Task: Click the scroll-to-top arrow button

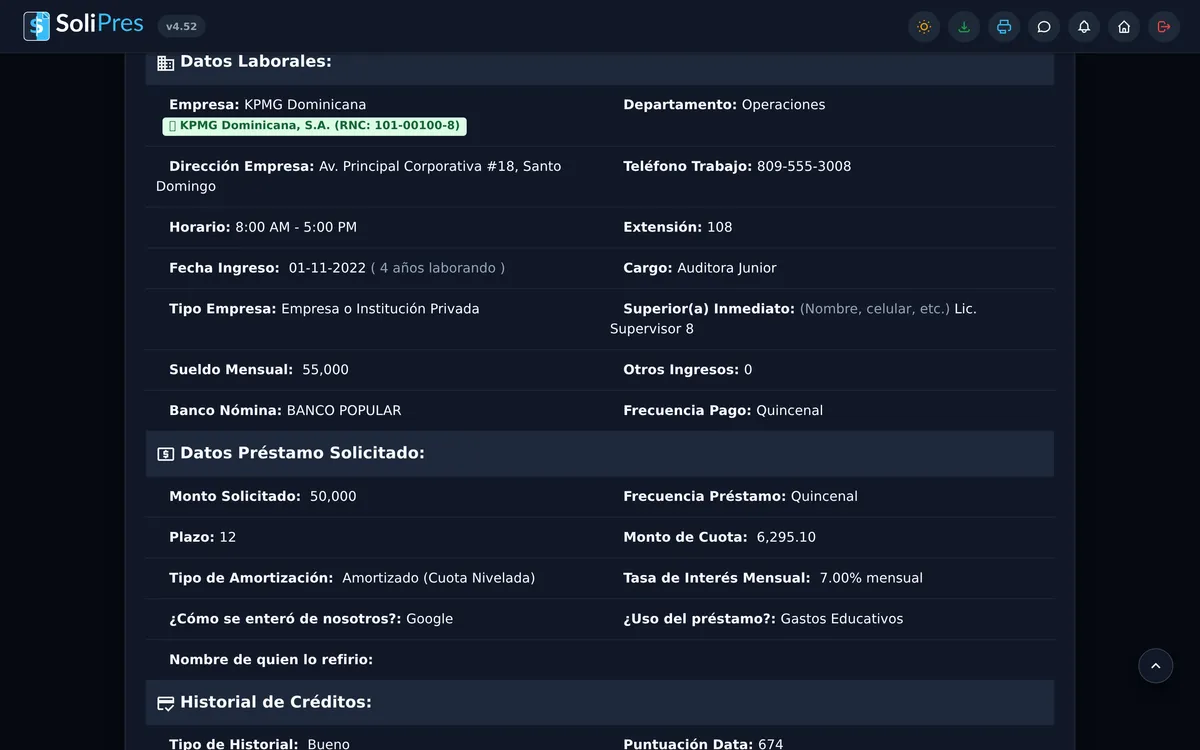Action: (1156, 666)
